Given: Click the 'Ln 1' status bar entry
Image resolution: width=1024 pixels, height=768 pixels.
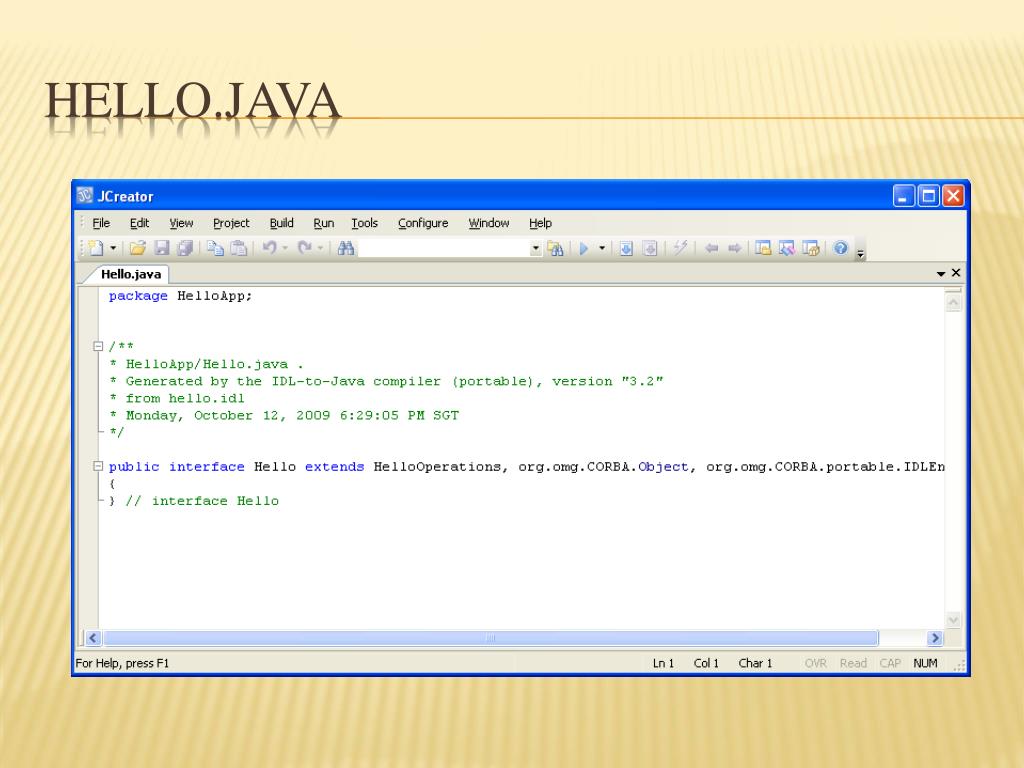Looking at the screenshot, I should (x=663, y=664).
